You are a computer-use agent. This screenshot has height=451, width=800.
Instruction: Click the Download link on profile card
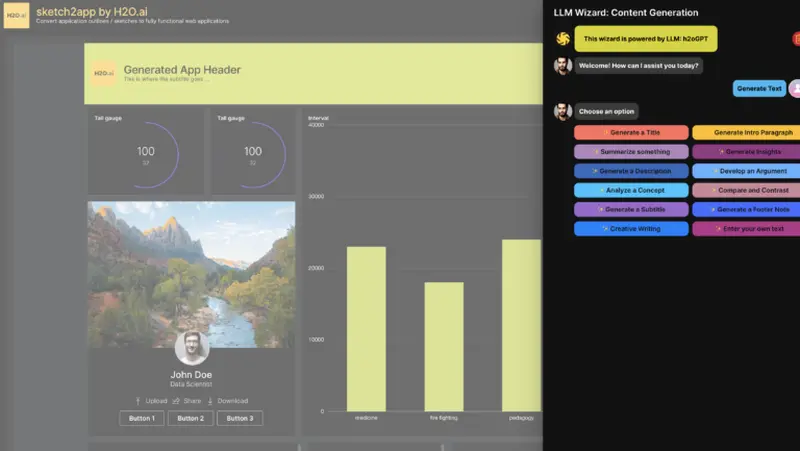[x=233, y=401]
